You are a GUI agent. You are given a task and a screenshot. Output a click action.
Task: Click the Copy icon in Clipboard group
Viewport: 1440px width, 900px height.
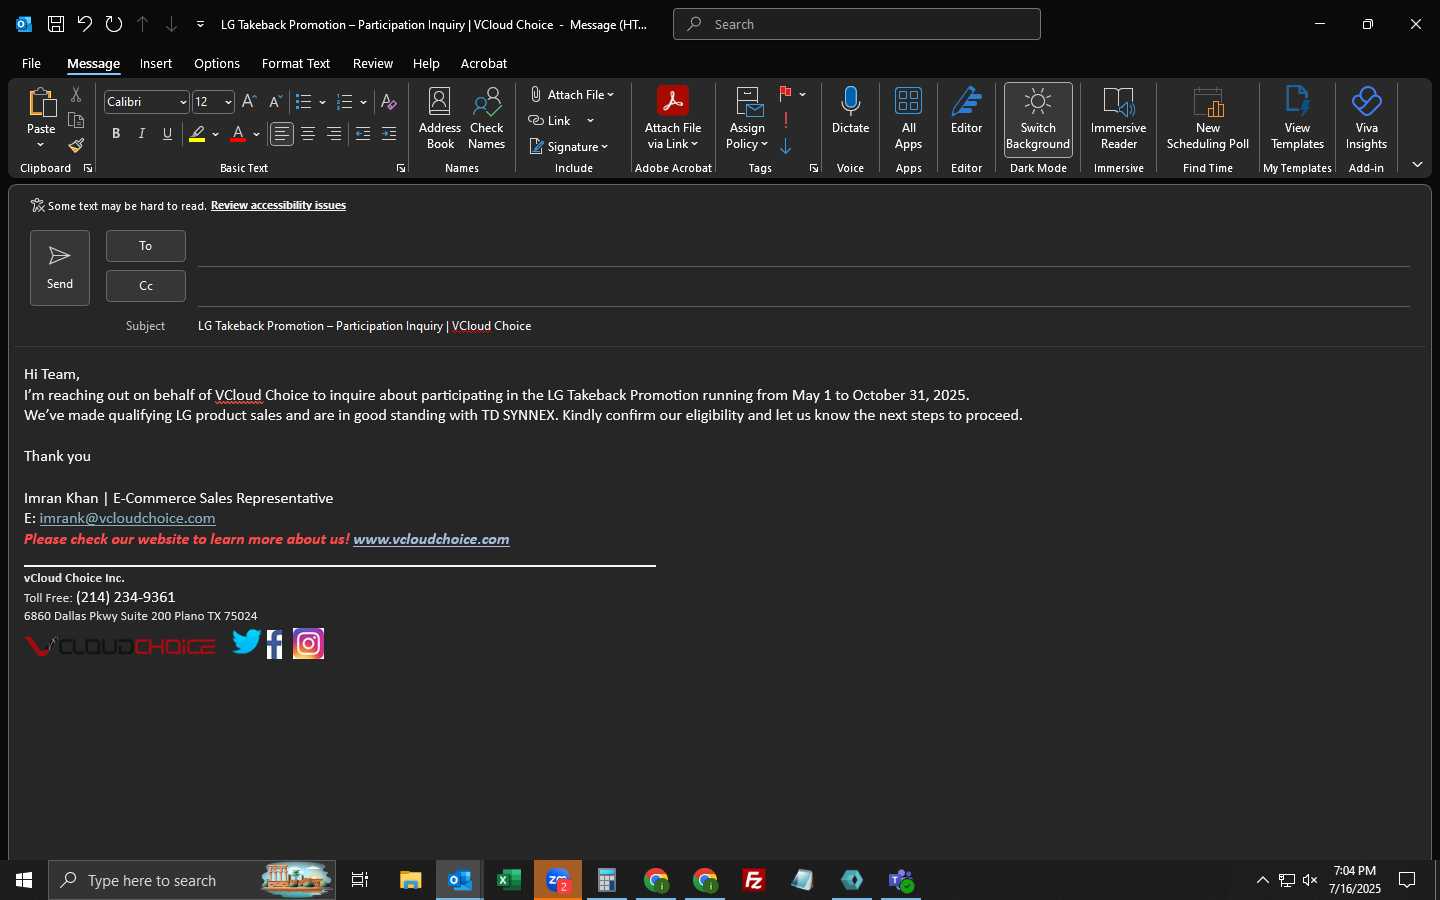coord(76,121)
